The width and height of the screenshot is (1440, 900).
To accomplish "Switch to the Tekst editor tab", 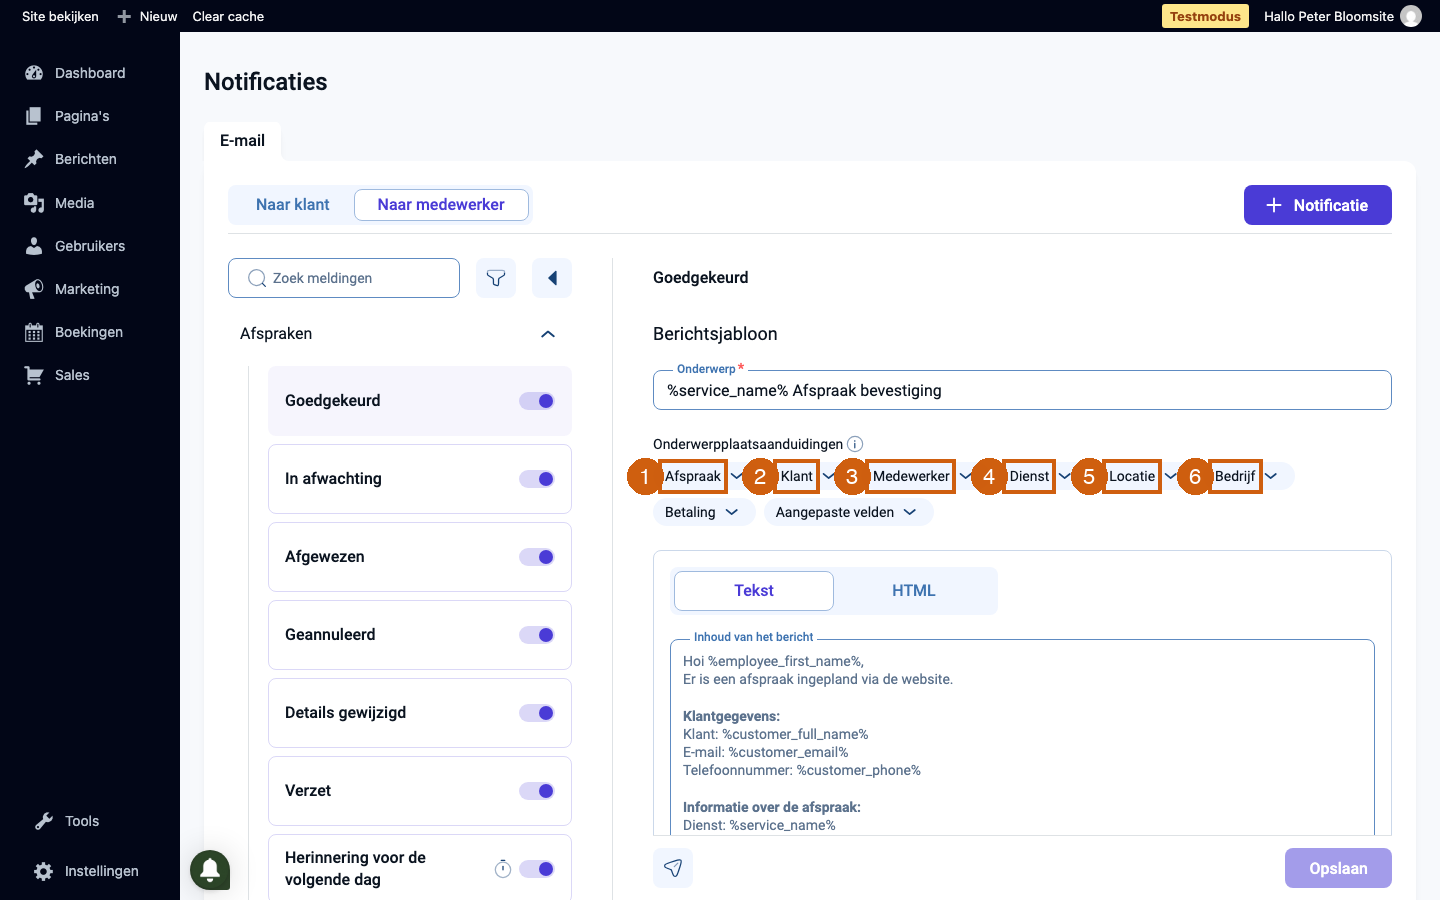I will click(754, 591).
